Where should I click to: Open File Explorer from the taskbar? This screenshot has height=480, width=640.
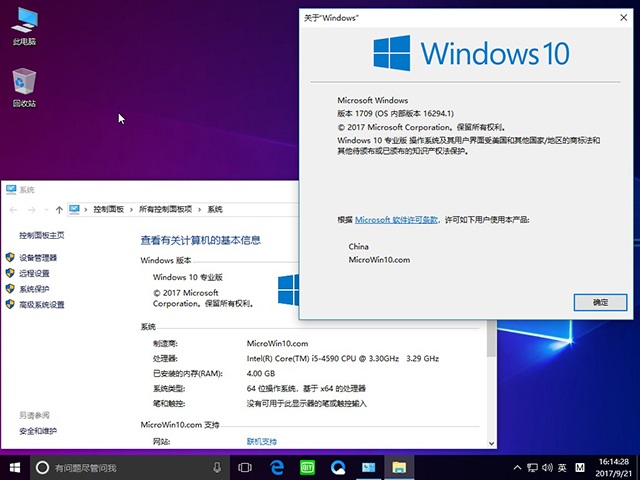[x=399, y=467]
